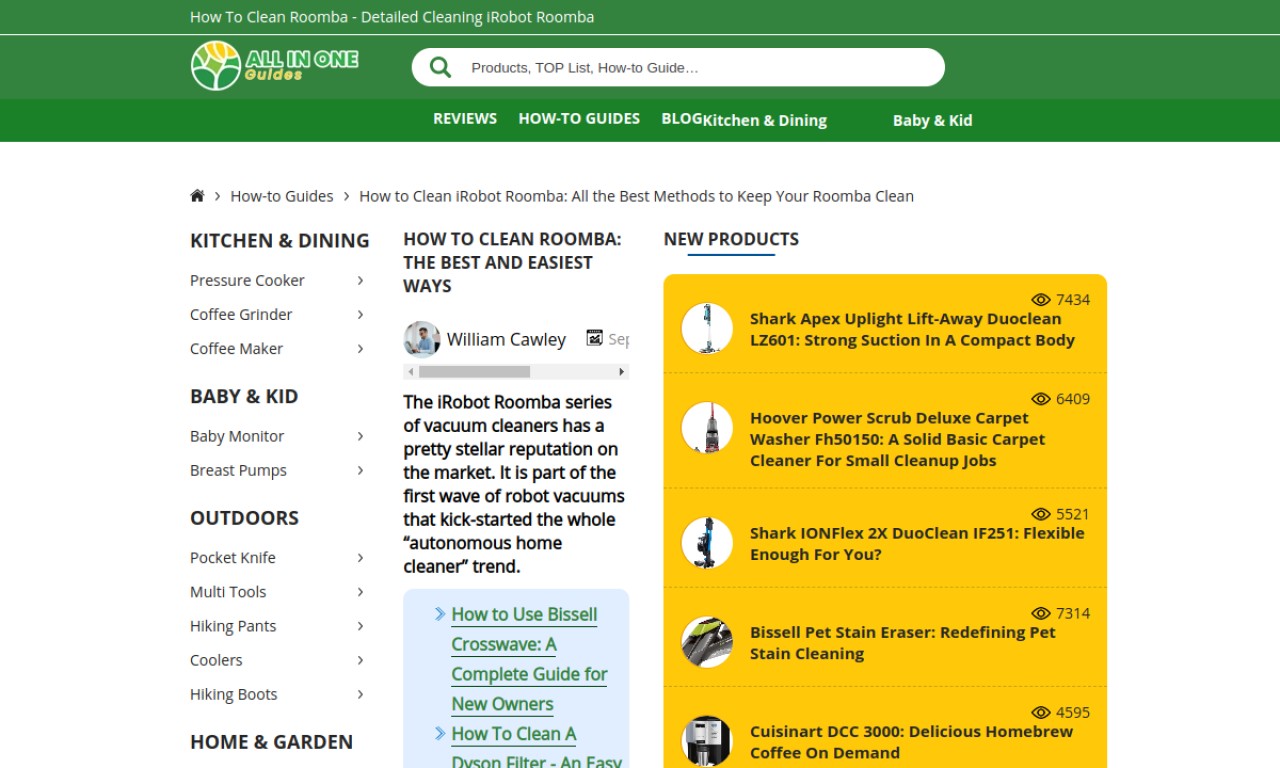Screen dimensions: 1280x768
Task: Click the BABY & KID sidebar heading
Action: coord(244,396)
